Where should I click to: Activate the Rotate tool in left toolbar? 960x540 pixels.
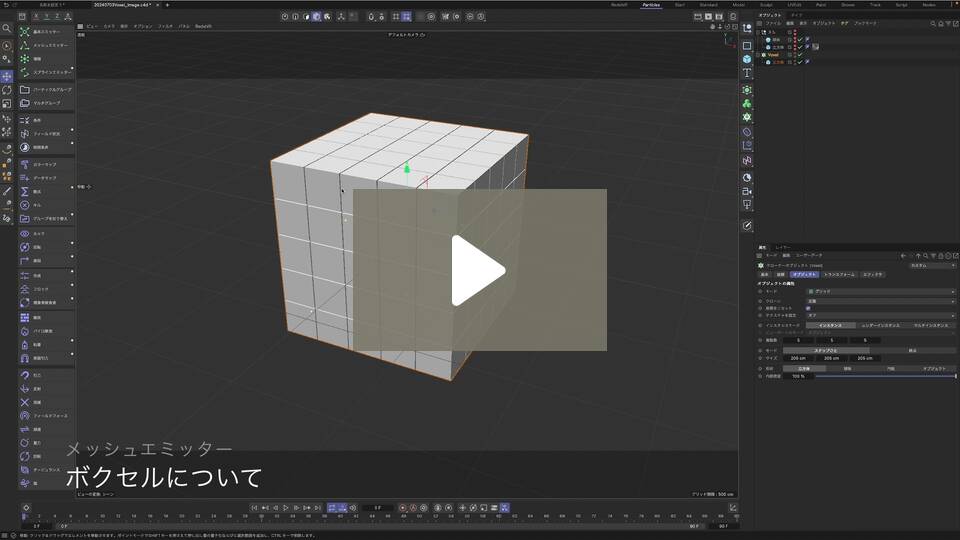point(7,90)
